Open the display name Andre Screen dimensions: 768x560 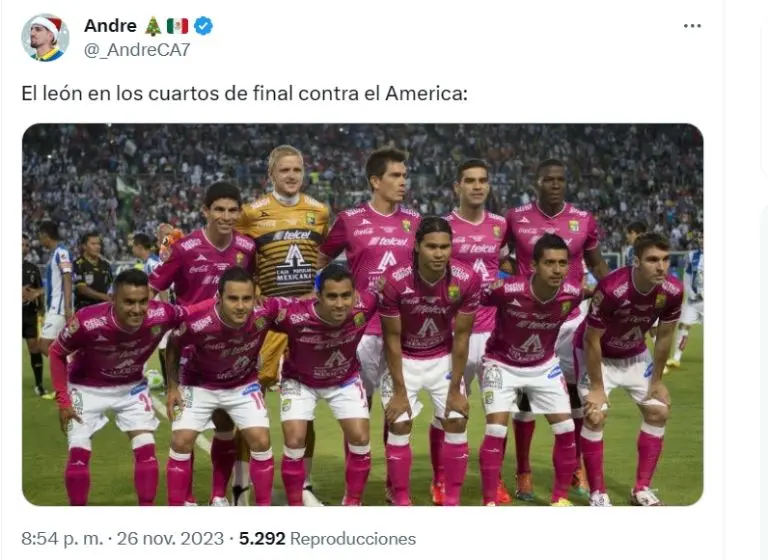(110, 26)
